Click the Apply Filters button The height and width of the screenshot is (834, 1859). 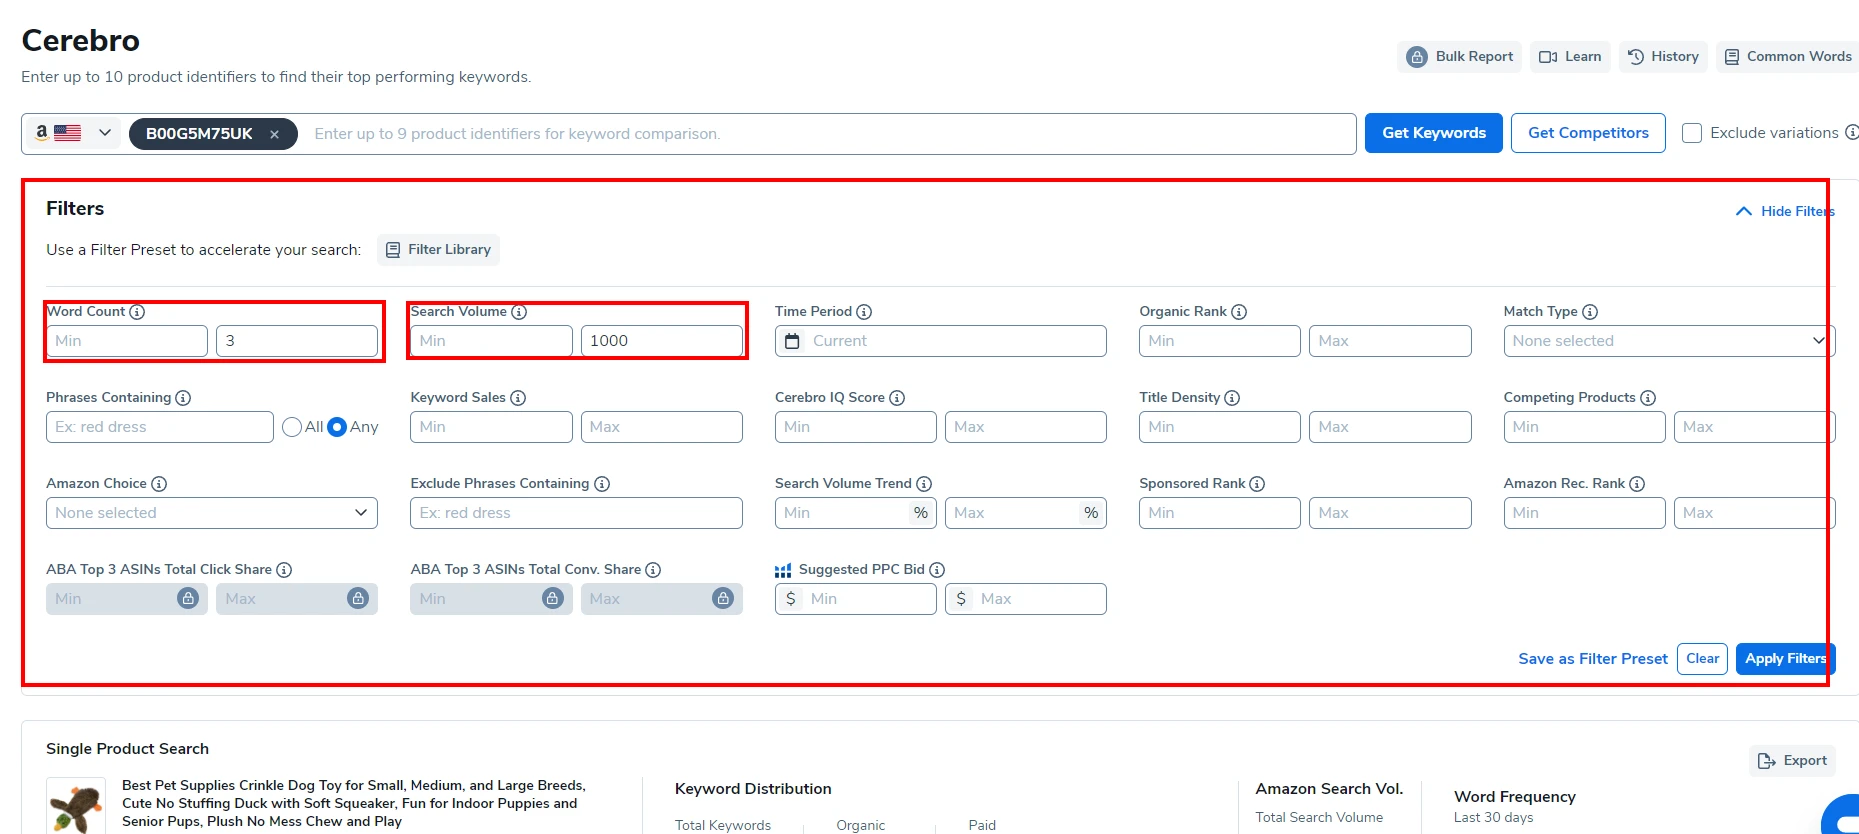pyautogui.click(x=1785, y=658)
